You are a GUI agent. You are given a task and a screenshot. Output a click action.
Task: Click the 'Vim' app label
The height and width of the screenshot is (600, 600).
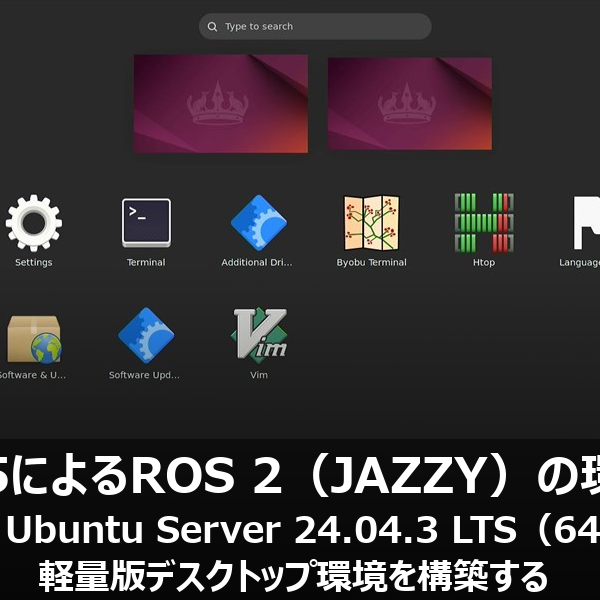coord(258,376)
